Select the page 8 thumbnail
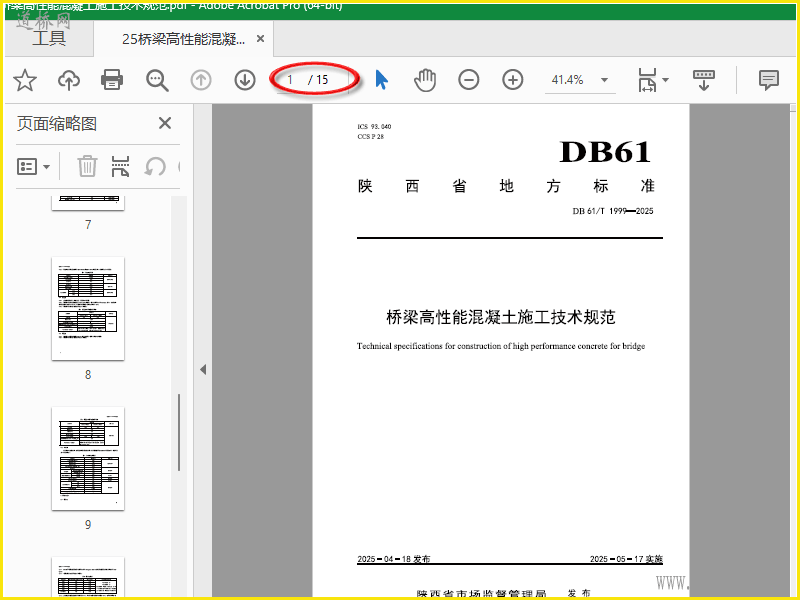Viewport: 800px width, 600px height. 88,309
